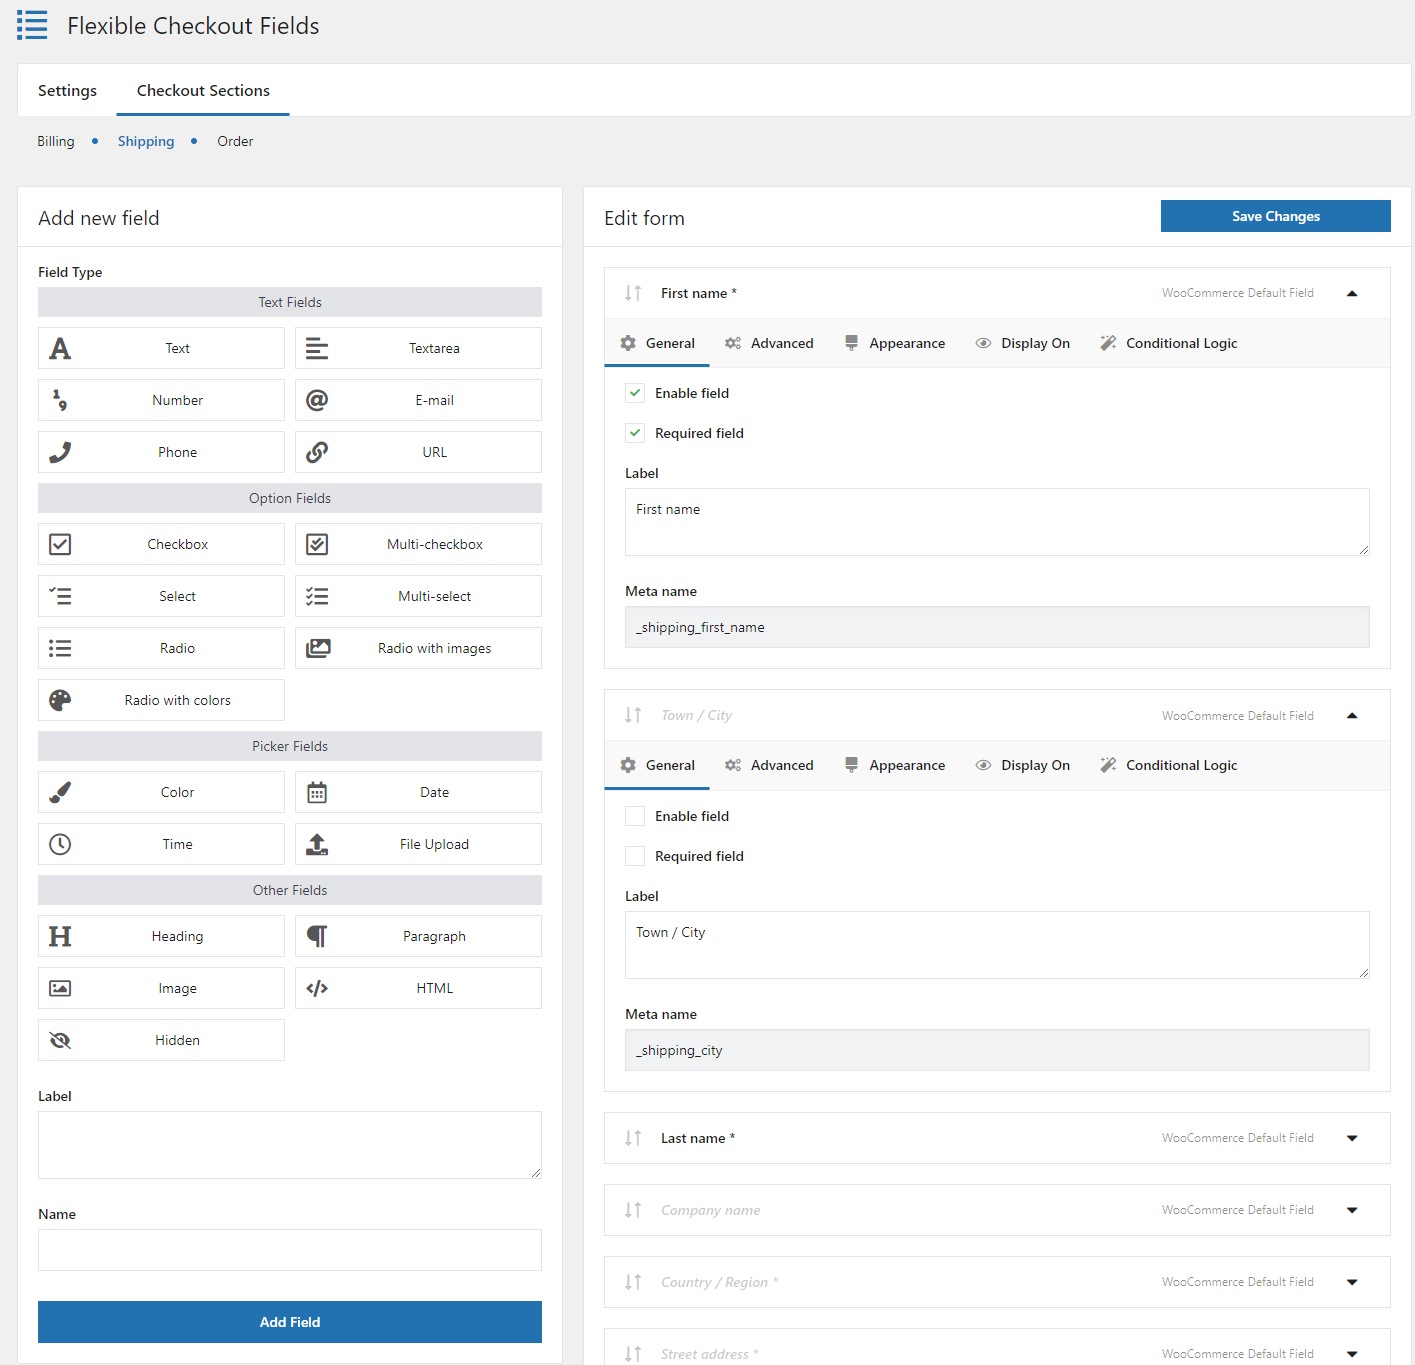The width and height of the screenshot is (1415, 1365).
Task: Pick the Radio field type
Action: click(161, 648)
